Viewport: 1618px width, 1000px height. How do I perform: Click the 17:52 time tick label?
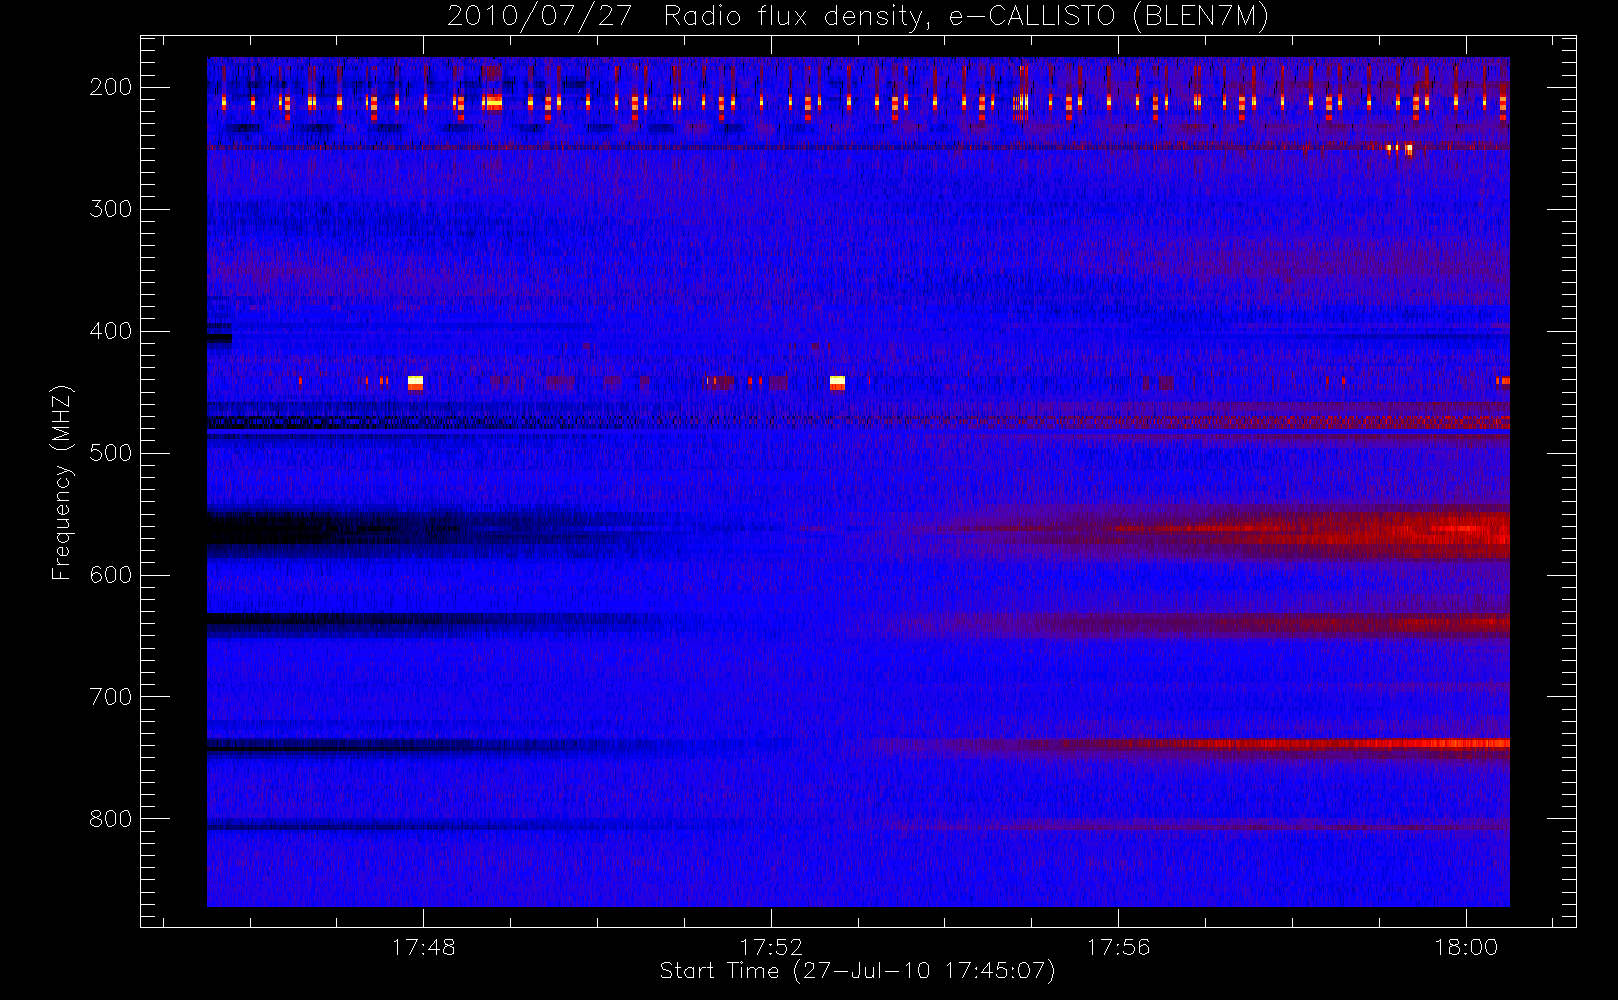(x=771, y=947)
